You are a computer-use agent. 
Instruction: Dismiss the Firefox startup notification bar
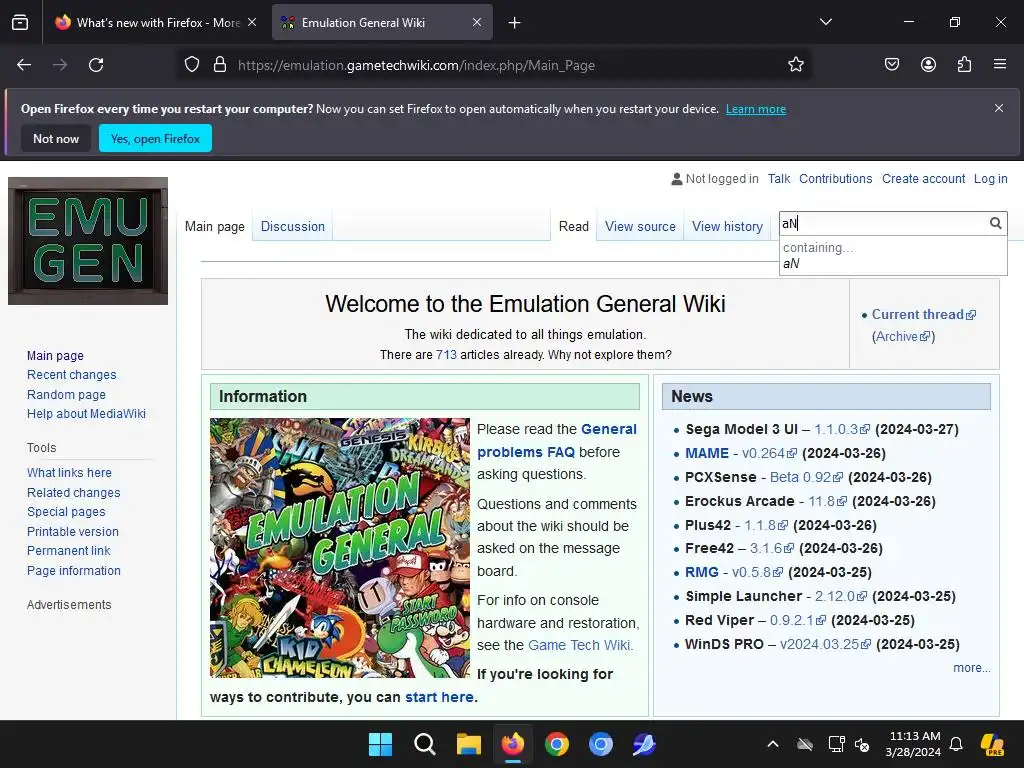pos(999,108)
